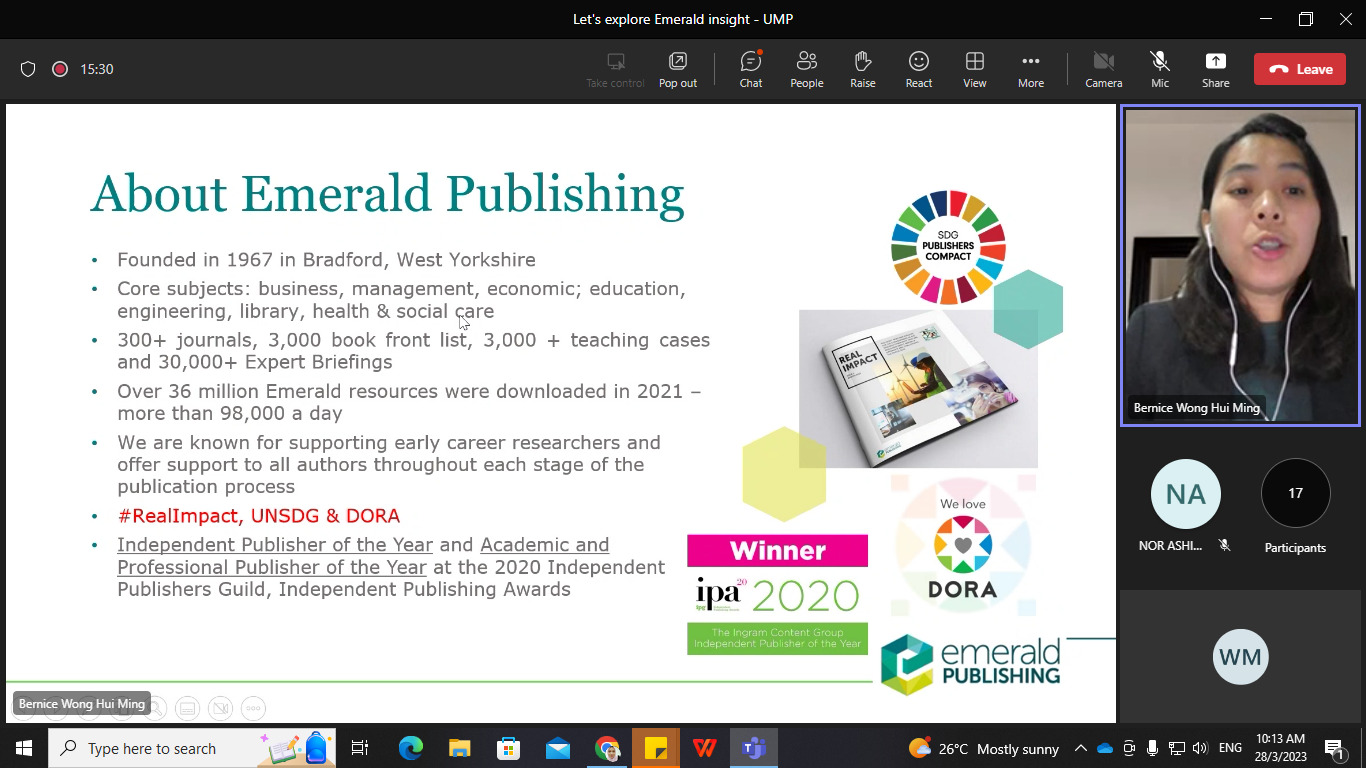Click Independent Publisher of the Year link

coord(275,545)
